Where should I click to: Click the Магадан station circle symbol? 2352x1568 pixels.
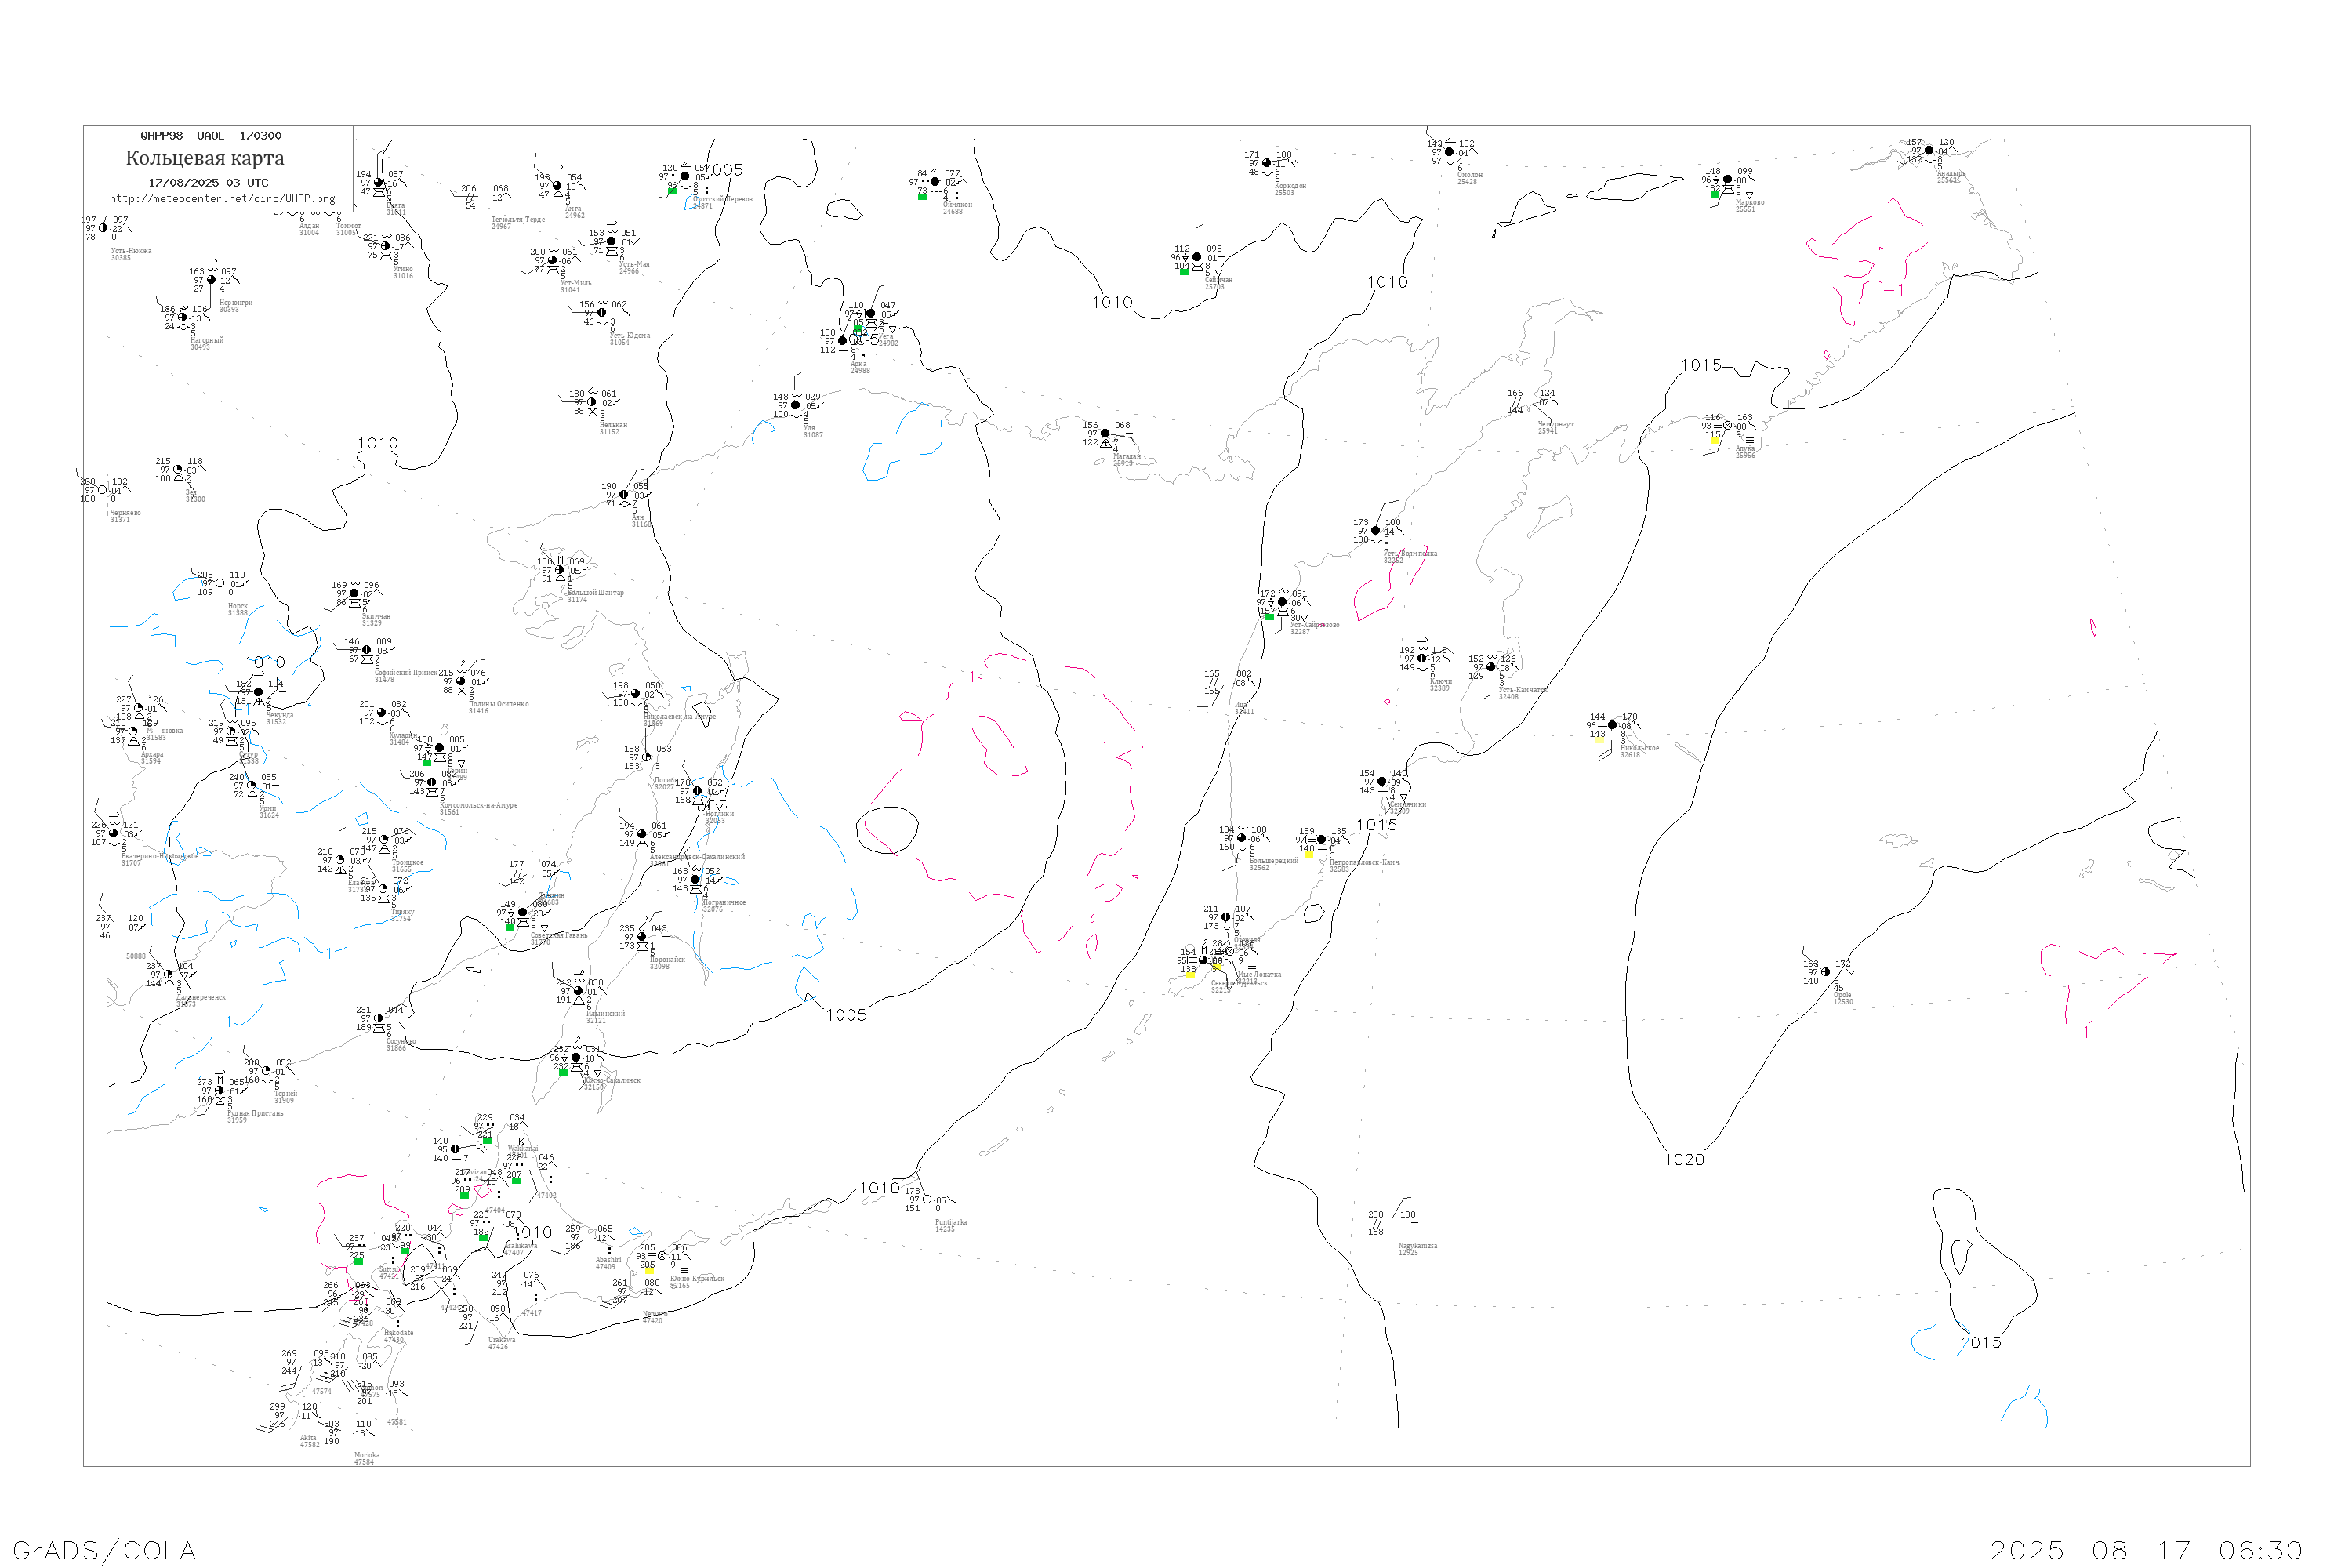click(1105, 433)
